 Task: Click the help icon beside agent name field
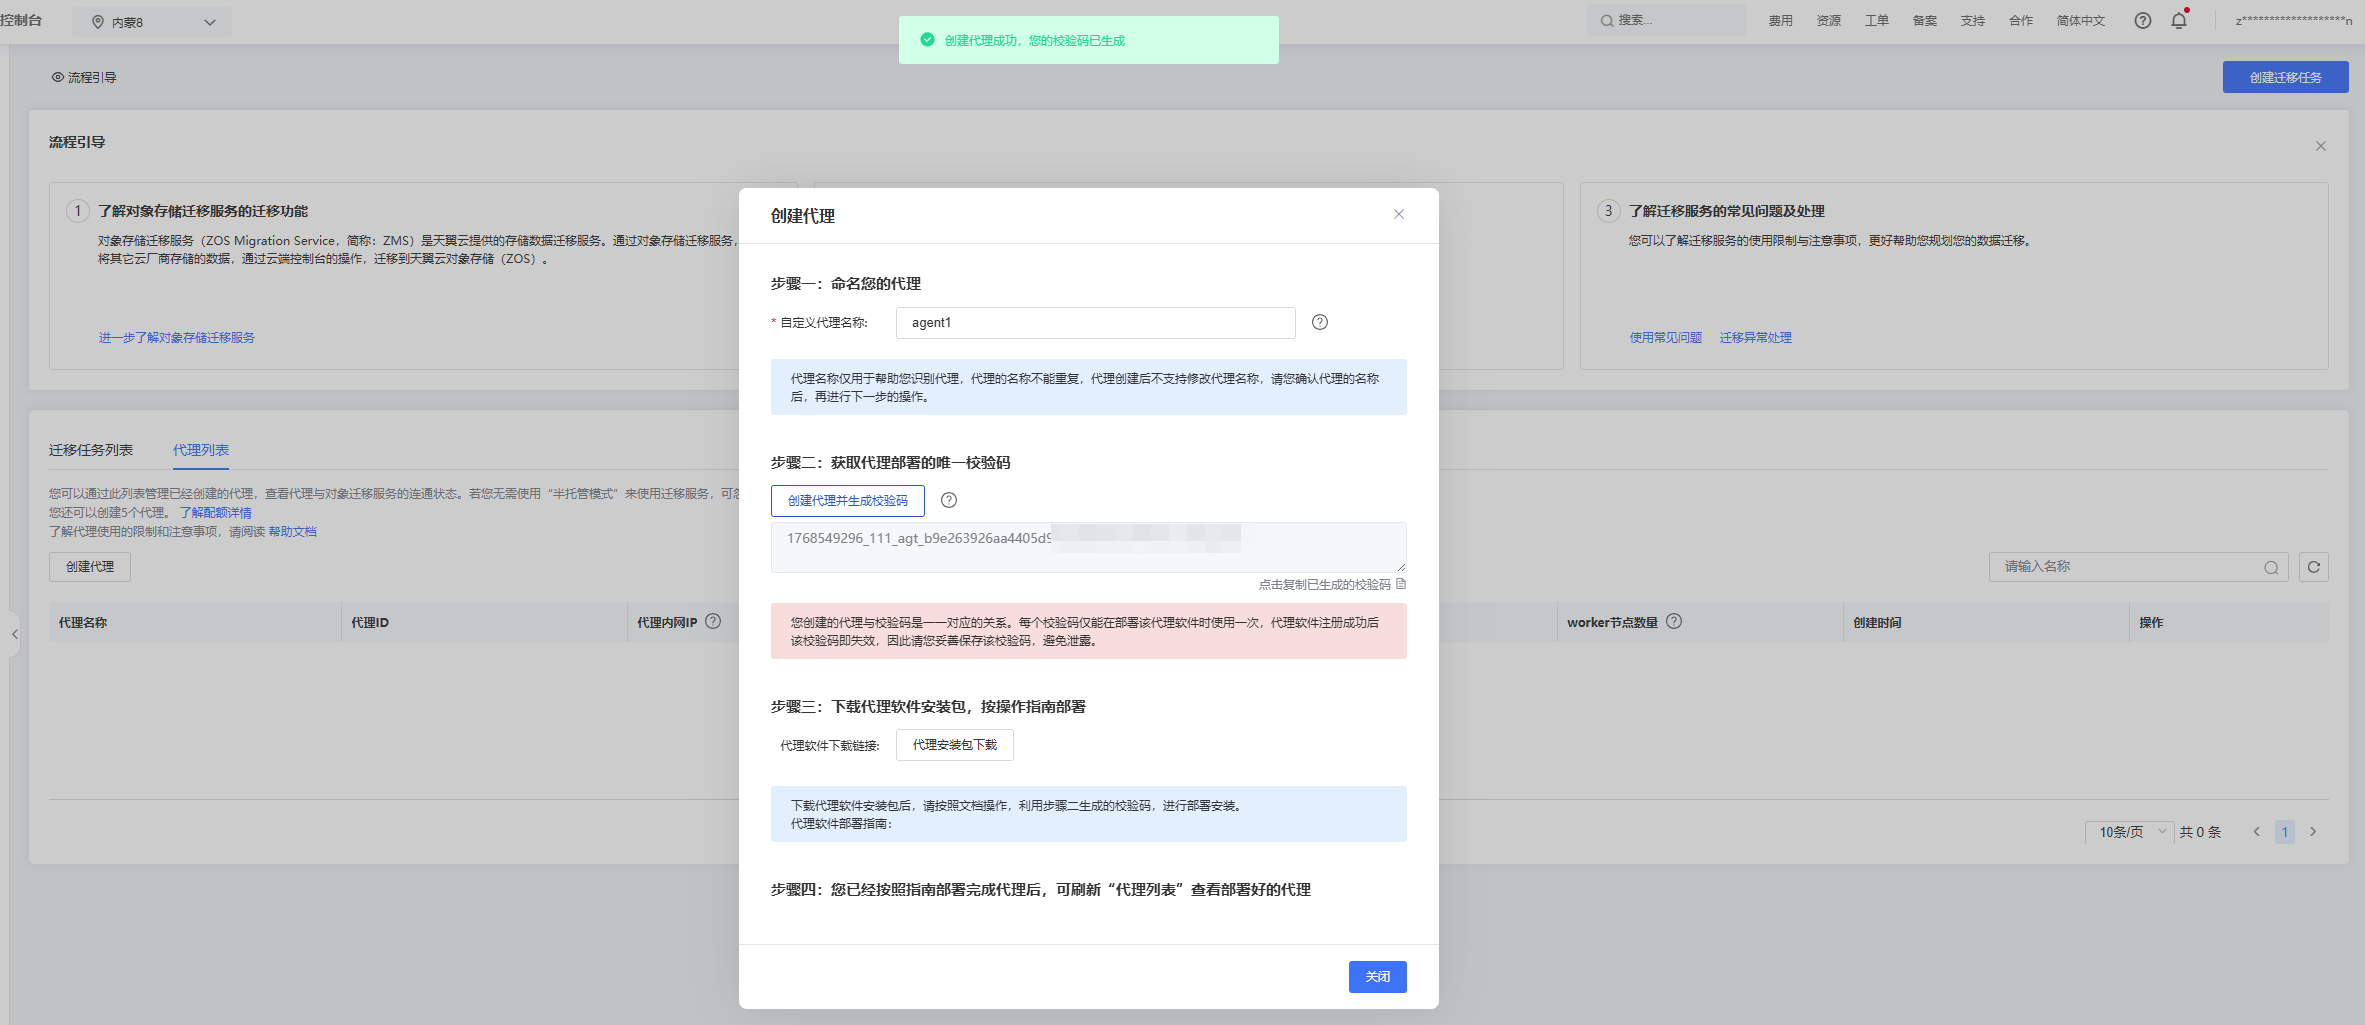(x=1319, y=322)
